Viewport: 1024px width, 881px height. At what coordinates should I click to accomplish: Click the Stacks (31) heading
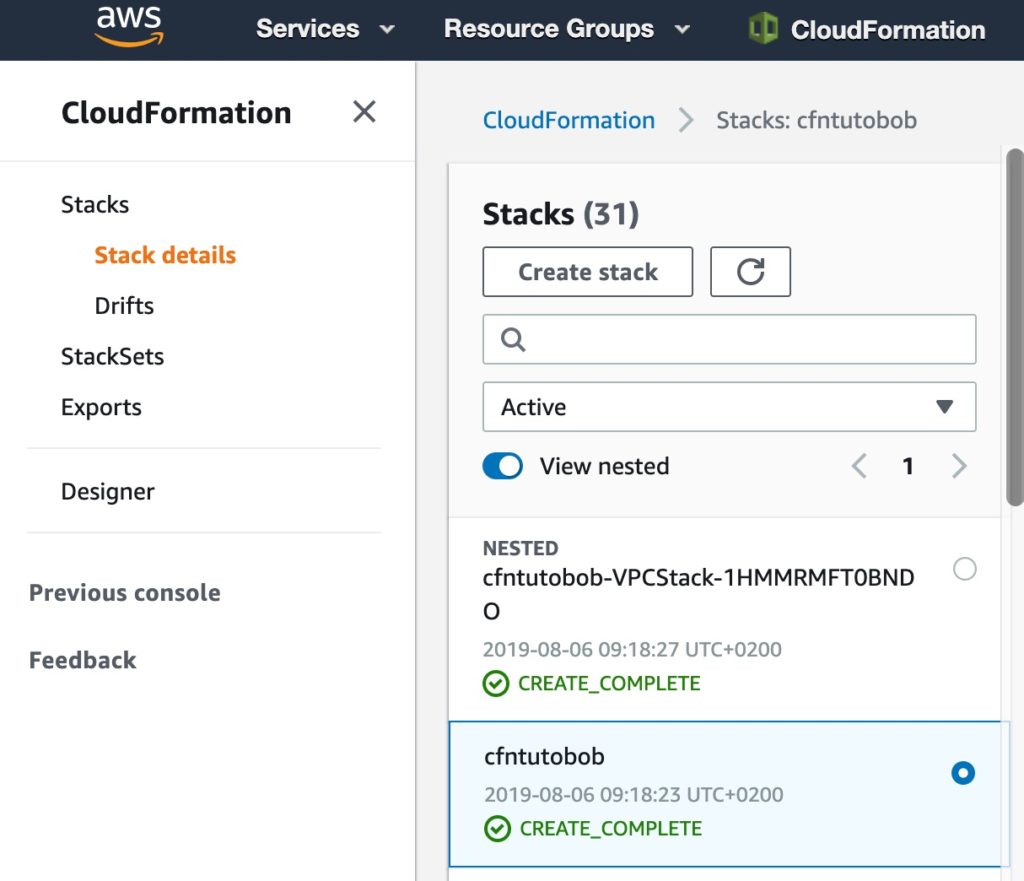tap(560, 214)
